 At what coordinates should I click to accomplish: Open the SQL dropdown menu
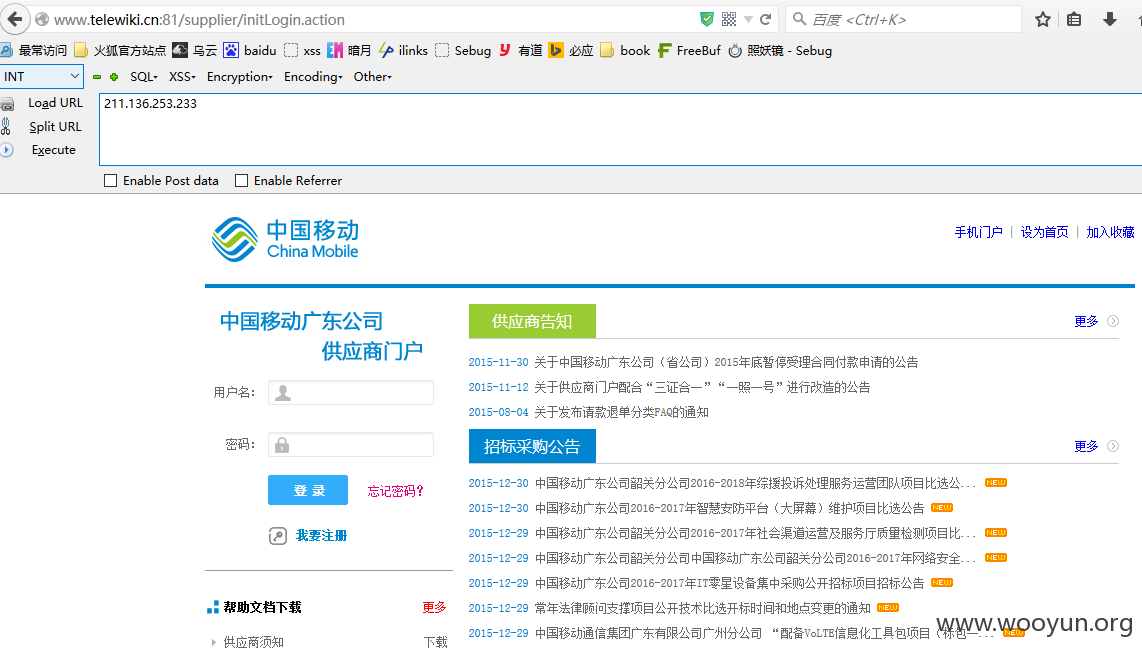tap(143, 76)
